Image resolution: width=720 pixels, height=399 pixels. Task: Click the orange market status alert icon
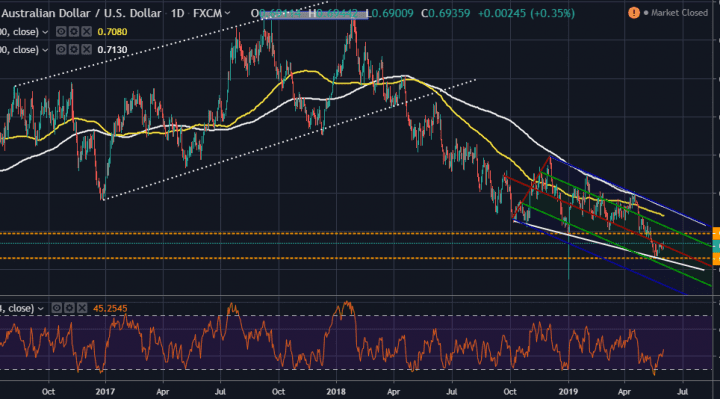pyautogui.click(x=634, y=13)
